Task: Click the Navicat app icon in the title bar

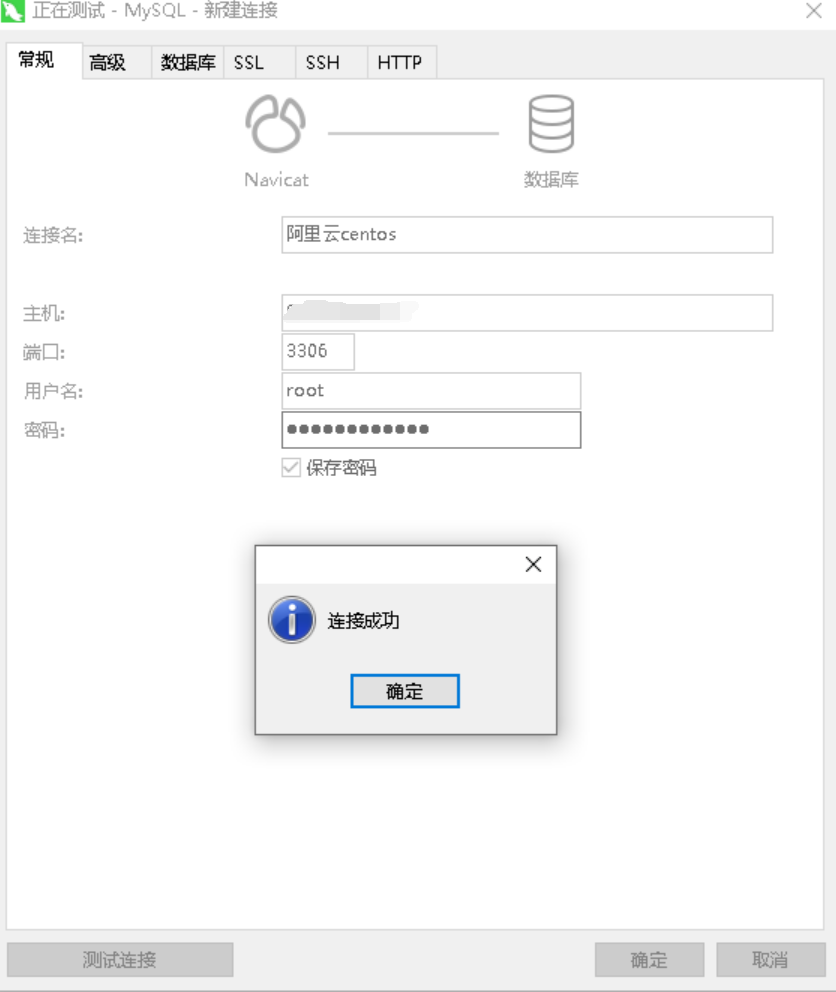Action: (13, 11)
